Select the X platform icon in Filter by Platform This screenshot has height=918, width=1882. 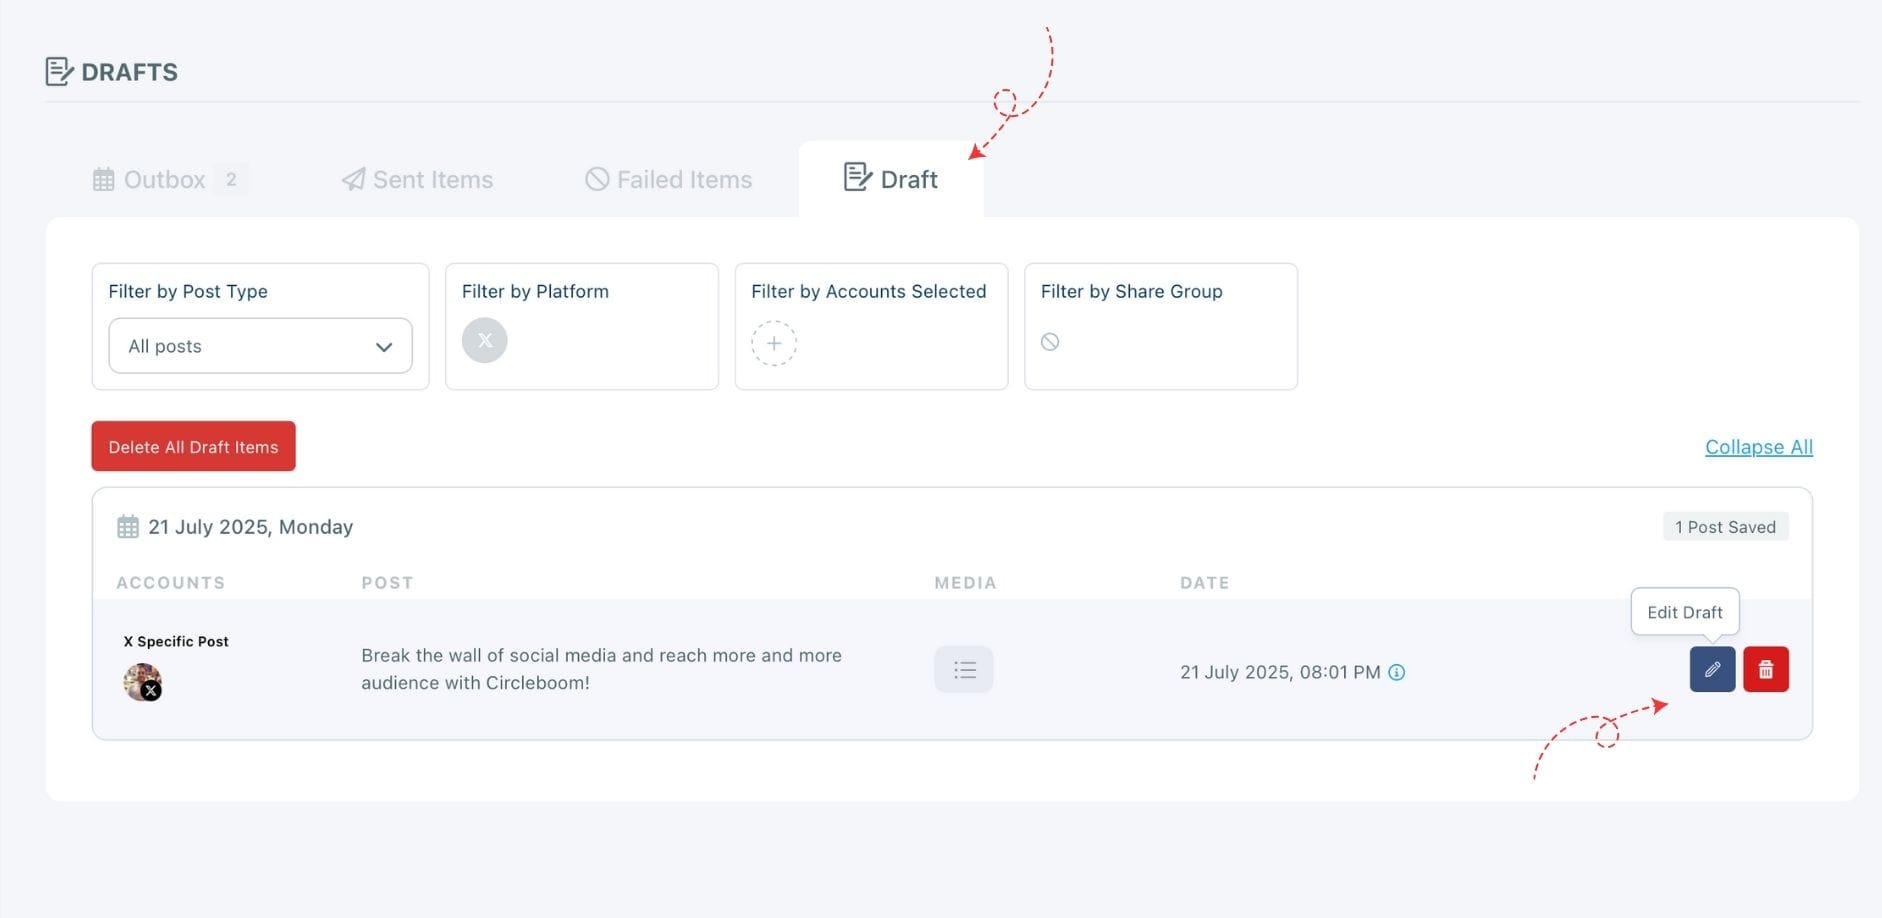[x=484, y=340]
